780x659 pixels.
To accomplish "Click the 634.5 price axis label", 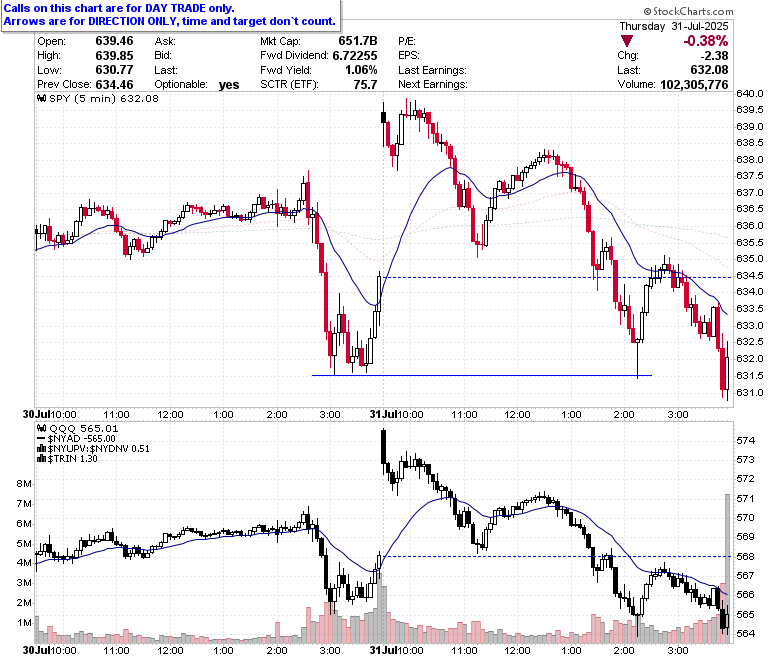I will click(x=750, y=276).
